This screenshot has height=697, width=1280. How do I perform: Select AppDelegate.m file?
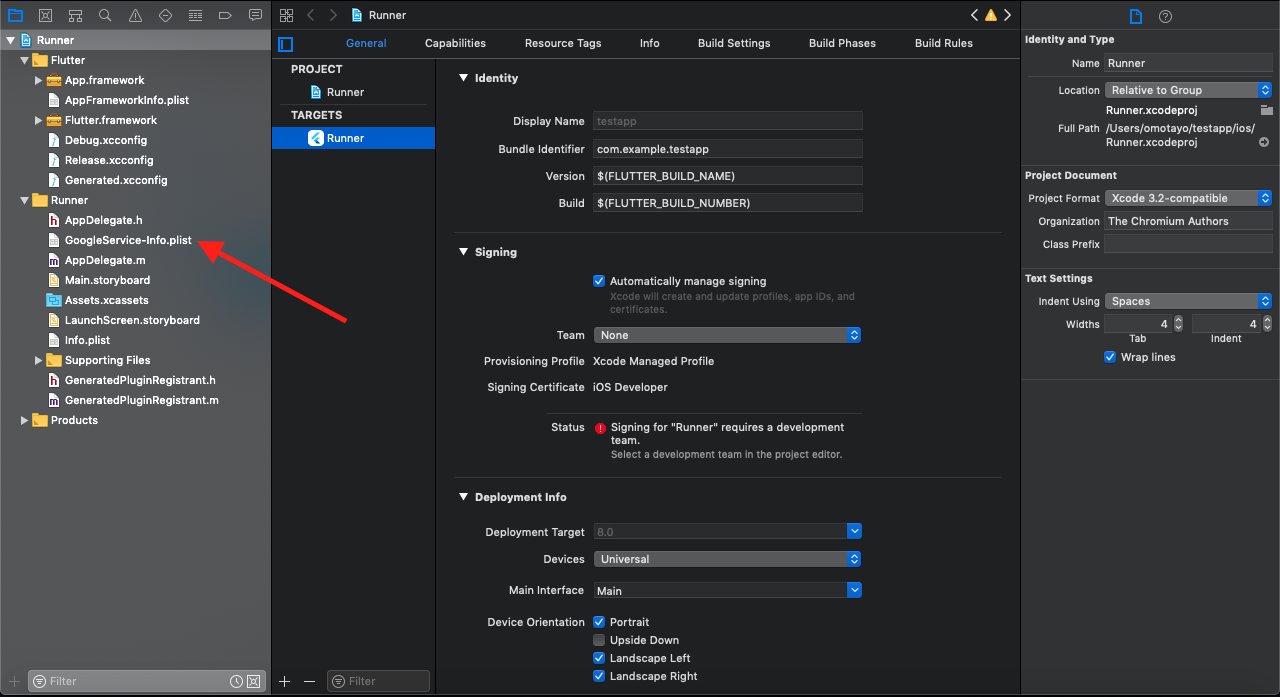(105, 260)
